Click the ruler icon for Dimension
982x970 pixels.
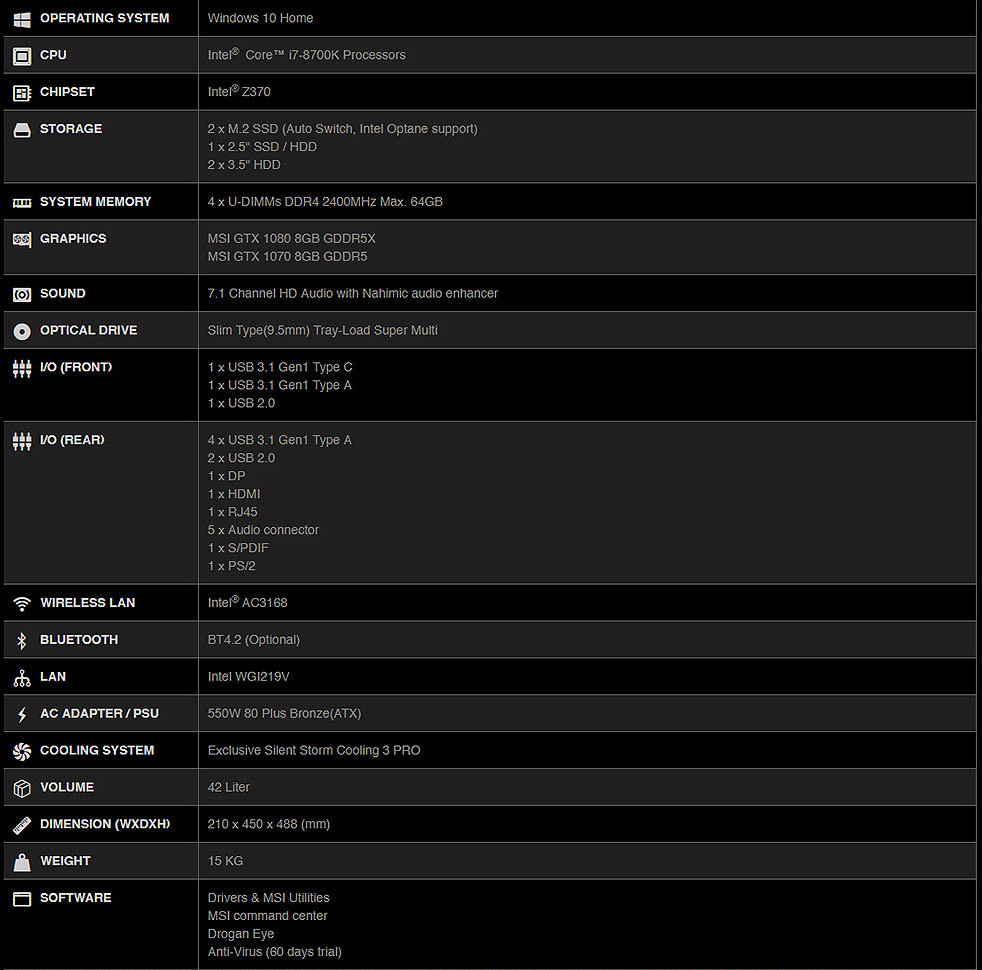click(22, 825)
